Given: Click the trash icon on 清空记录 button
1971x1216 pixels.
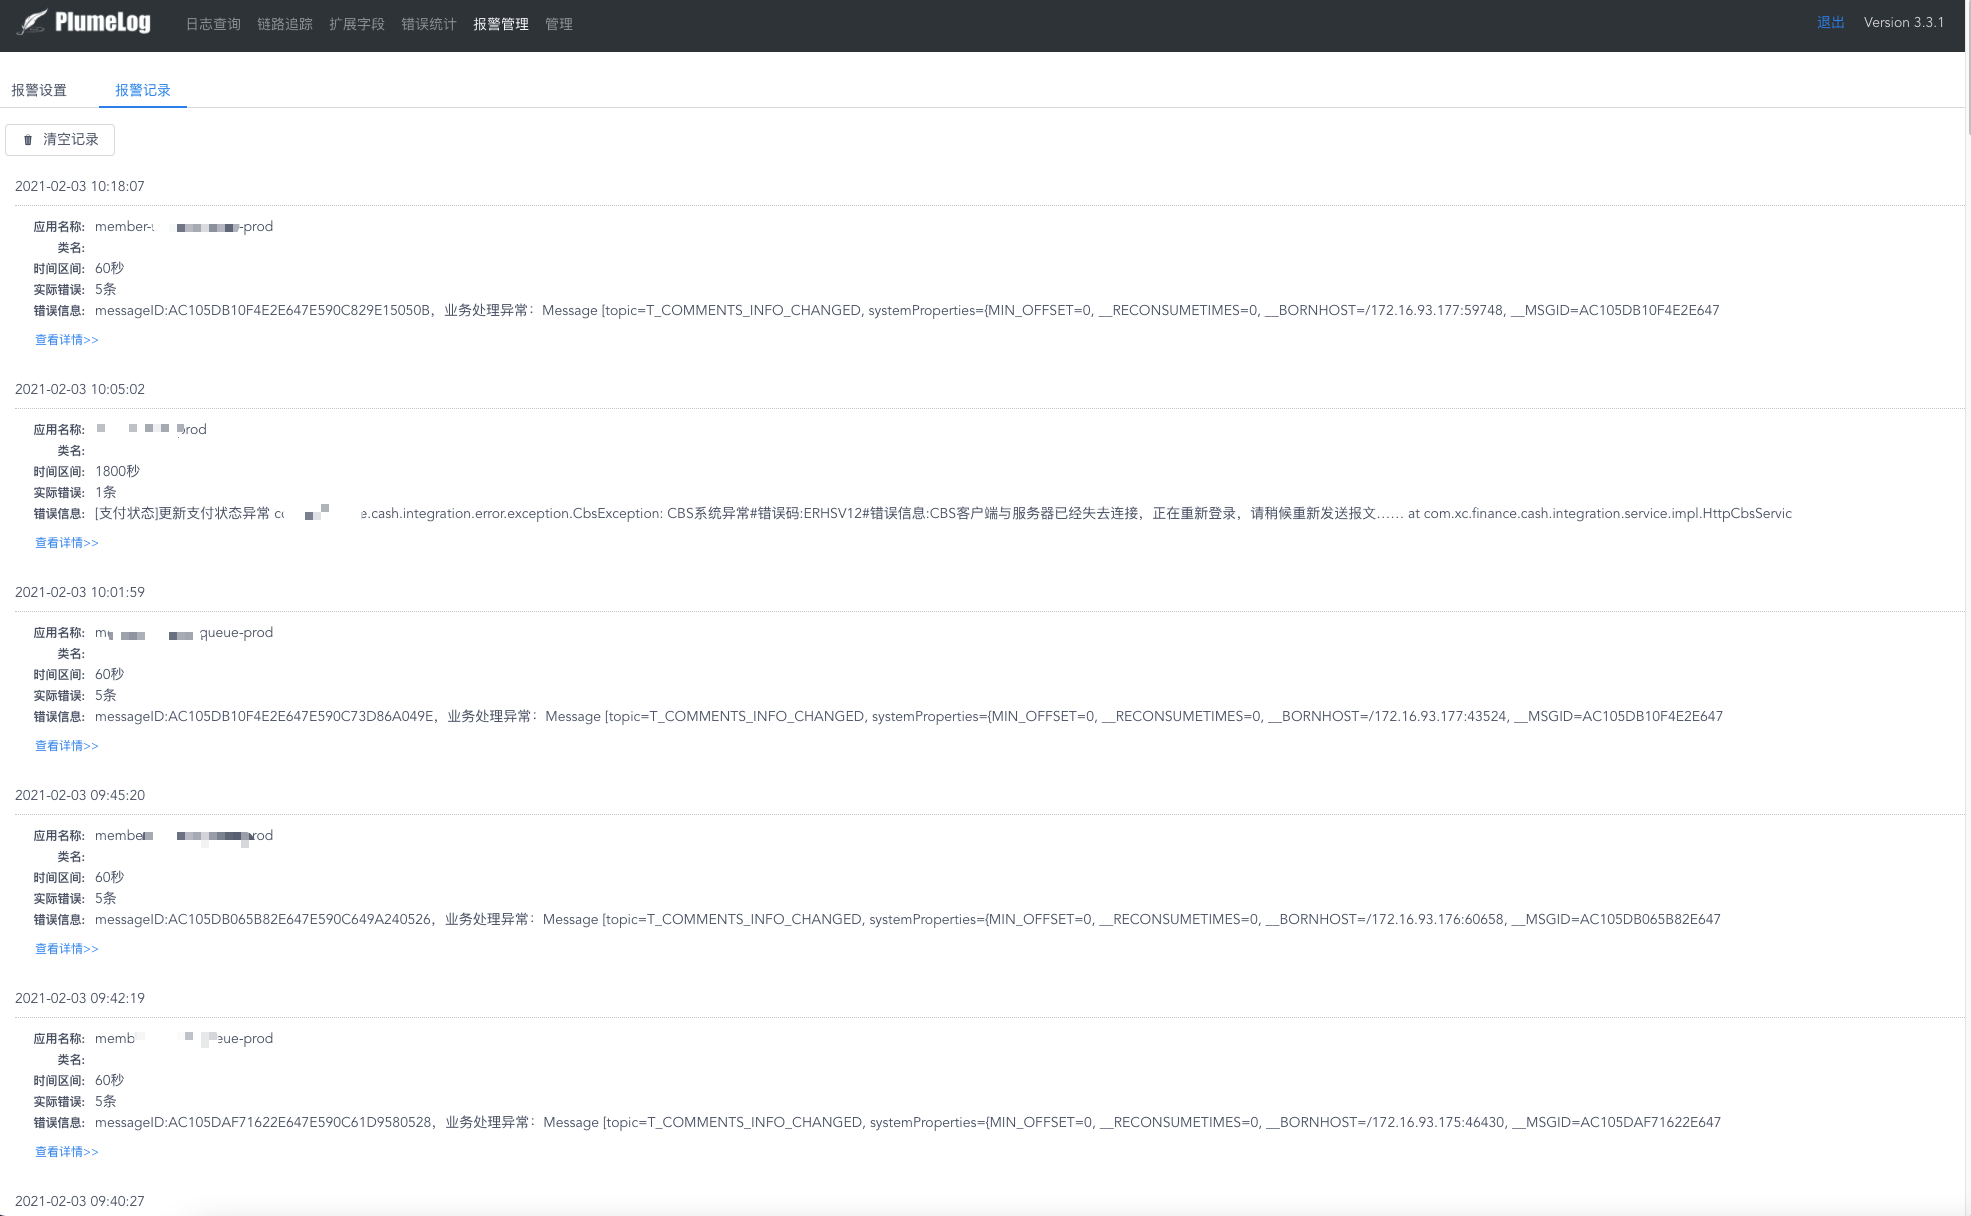Looking at the screenshot, I should (x=28, y=140).
